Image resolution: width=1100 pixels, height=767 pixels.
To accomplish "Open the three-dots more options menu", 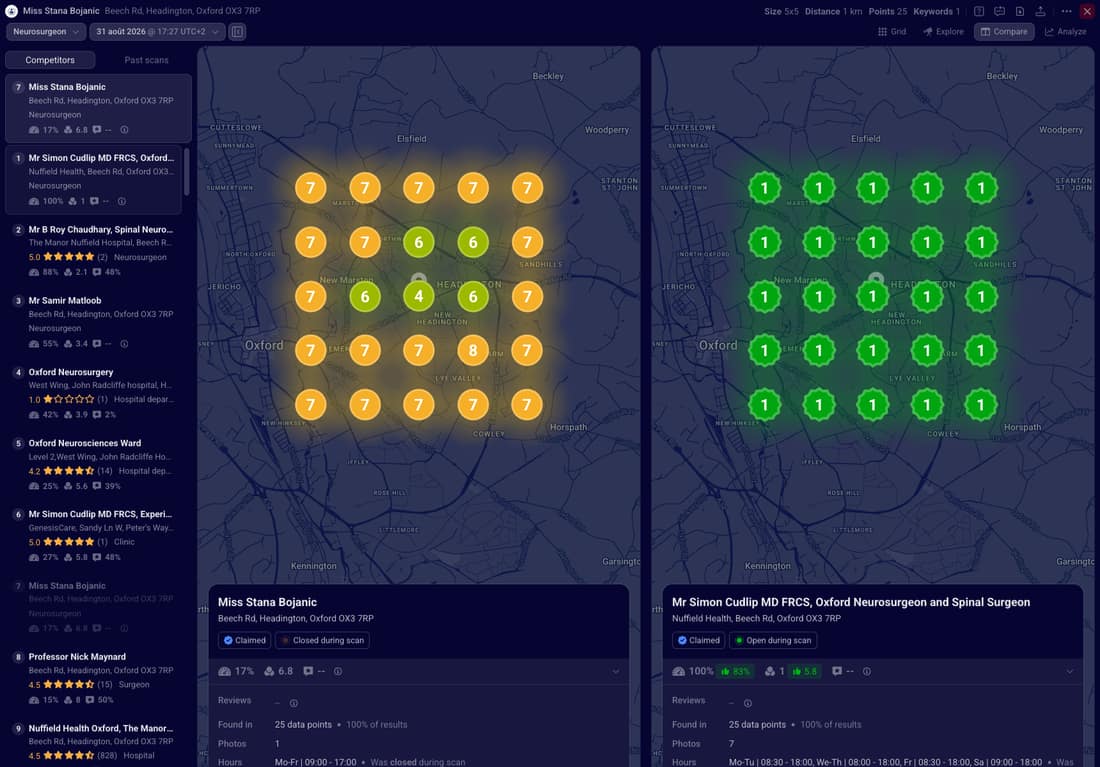I will point(1066,11).
